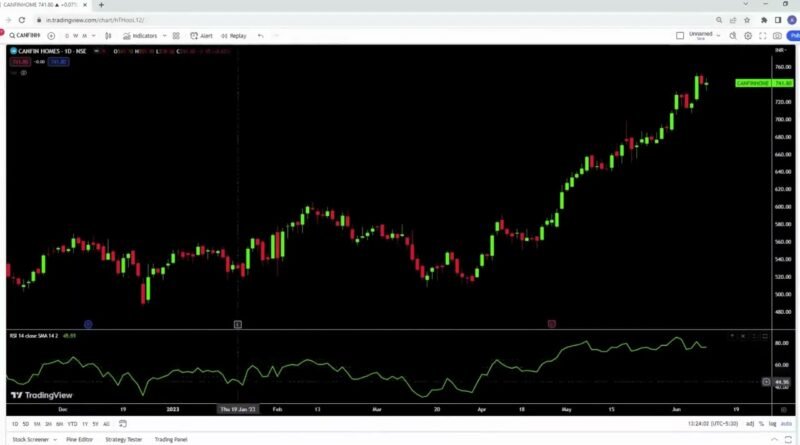Click RSI scale plus button at 44.96

[766, 382]
